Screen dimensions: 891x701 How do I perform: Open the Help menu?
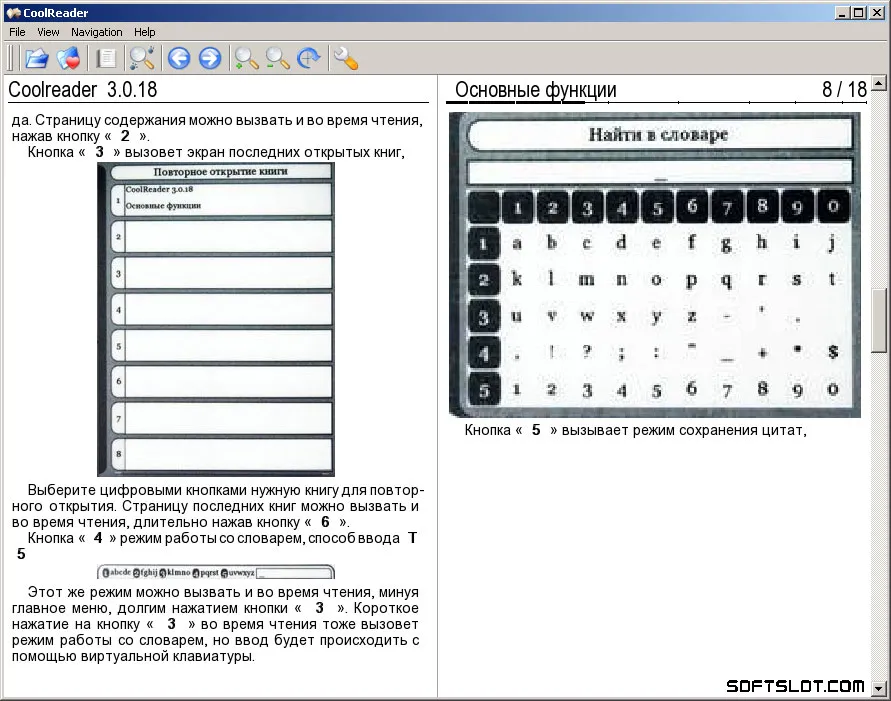coord(144,32)
